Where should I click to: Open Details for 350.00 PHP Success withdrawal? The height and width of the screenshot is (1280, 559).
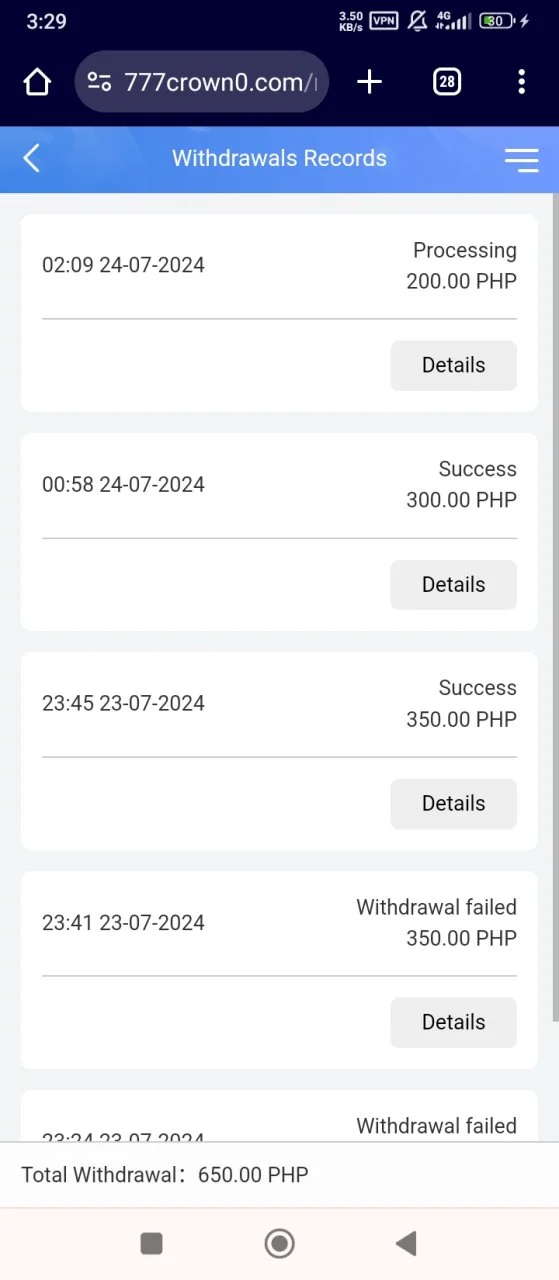coord(453,803)
